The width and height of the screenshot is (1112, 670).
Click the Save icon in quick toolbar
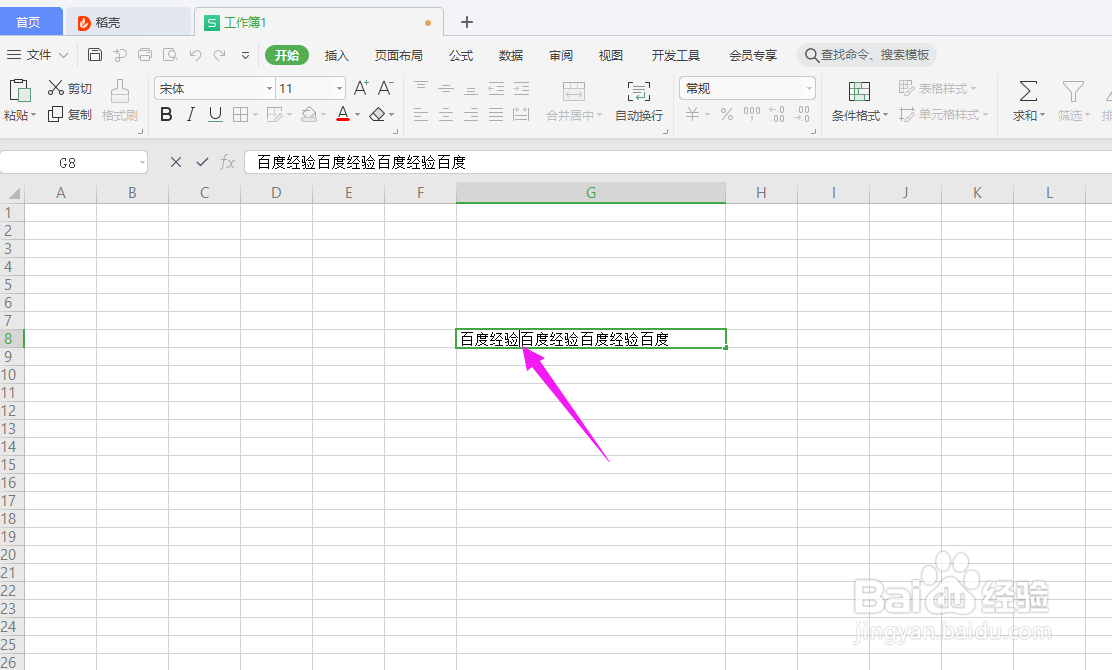[95, 55]
